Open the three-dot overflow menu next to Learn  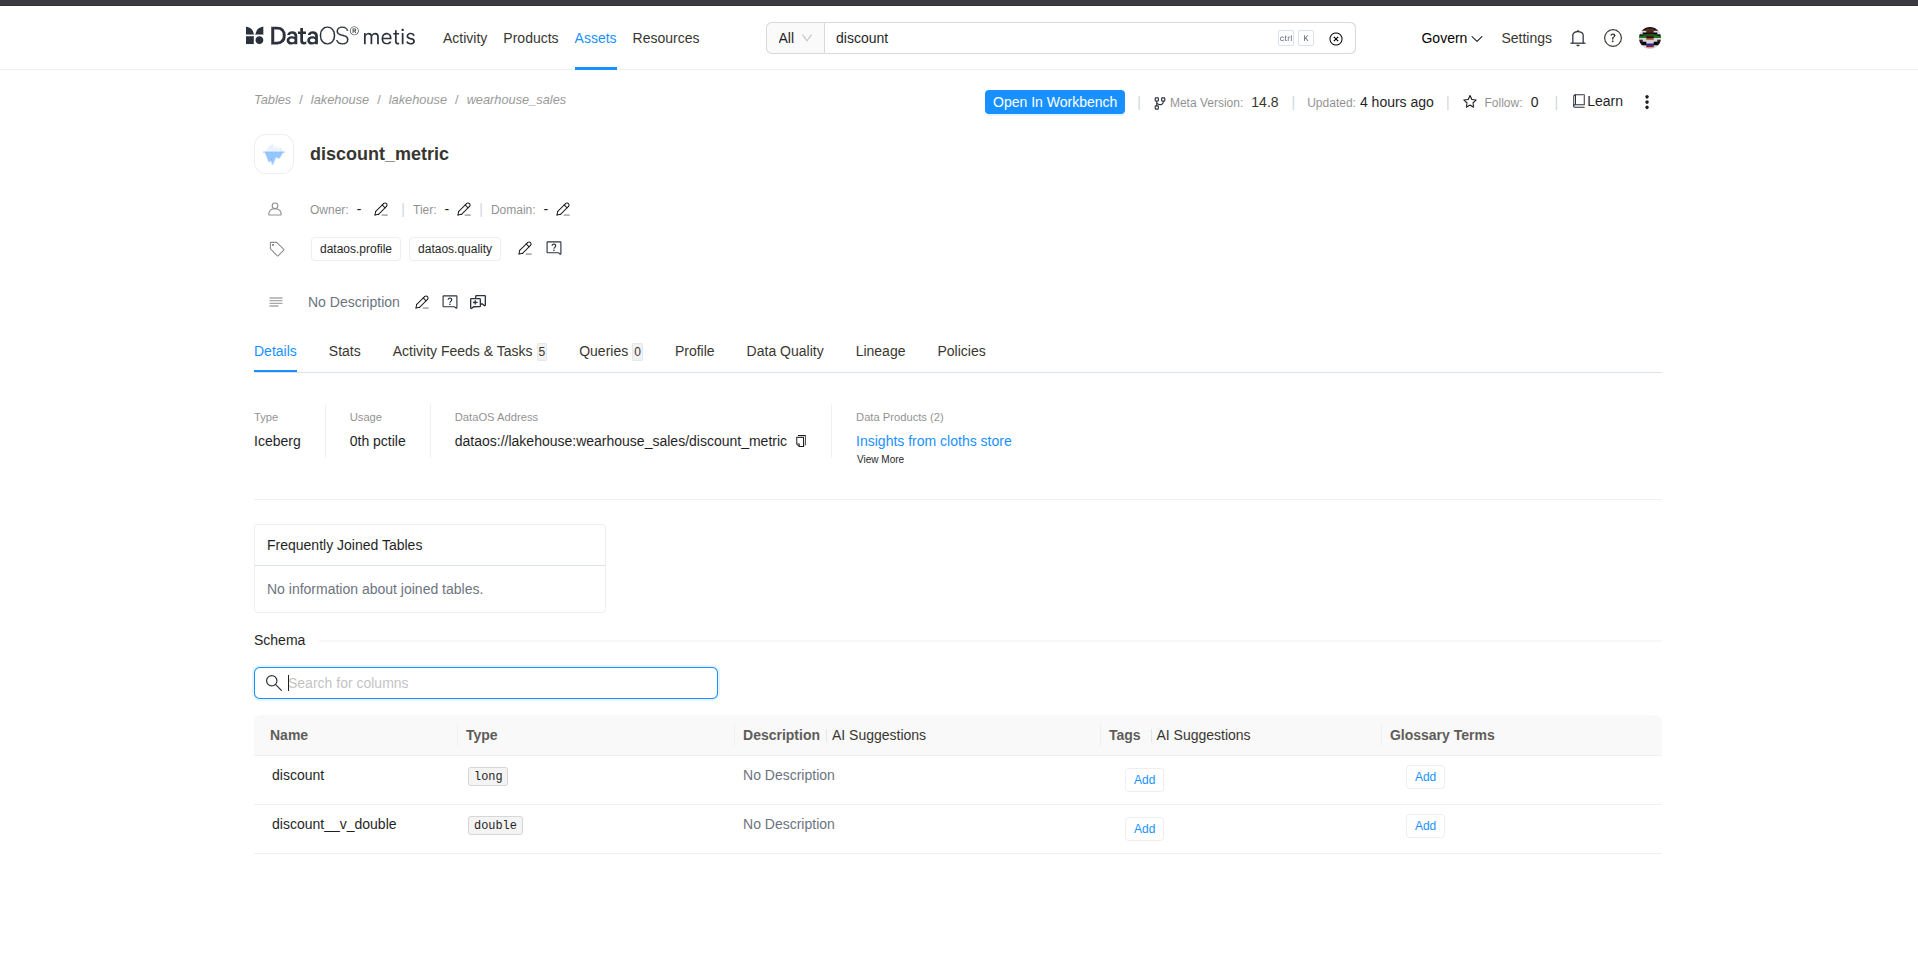pos(1646,101)
